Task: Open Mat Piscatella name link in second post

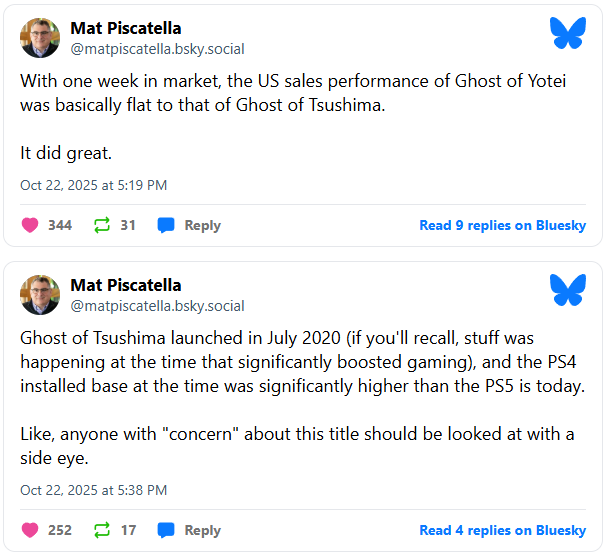Action: [x=126, y=285]
